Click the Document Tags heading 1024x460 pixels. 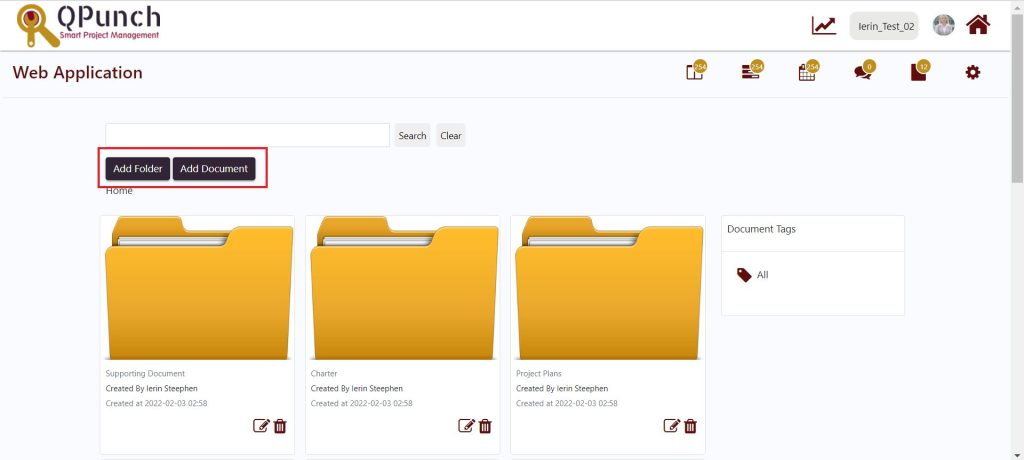click(x=761, y=229)
